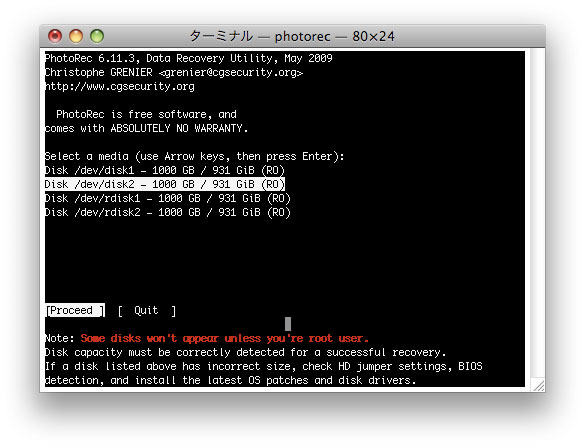Click the grenier@cgsecurity.org email address
Viewport: 585px width, 447px height.
231,72
